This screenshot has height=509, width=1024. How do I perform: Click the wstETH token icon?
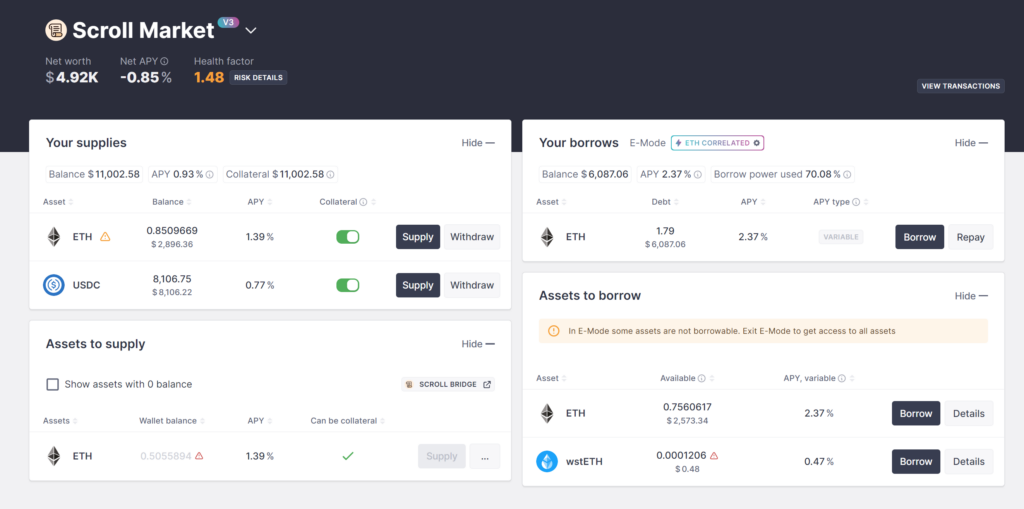tap(547, 461)
